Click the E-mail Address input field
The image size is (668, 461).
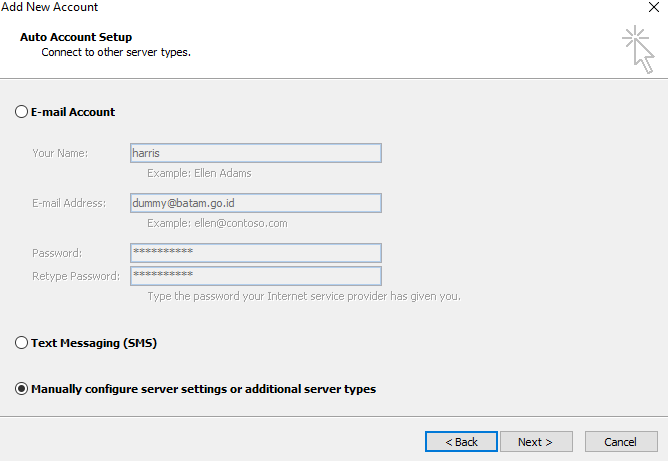255,203
